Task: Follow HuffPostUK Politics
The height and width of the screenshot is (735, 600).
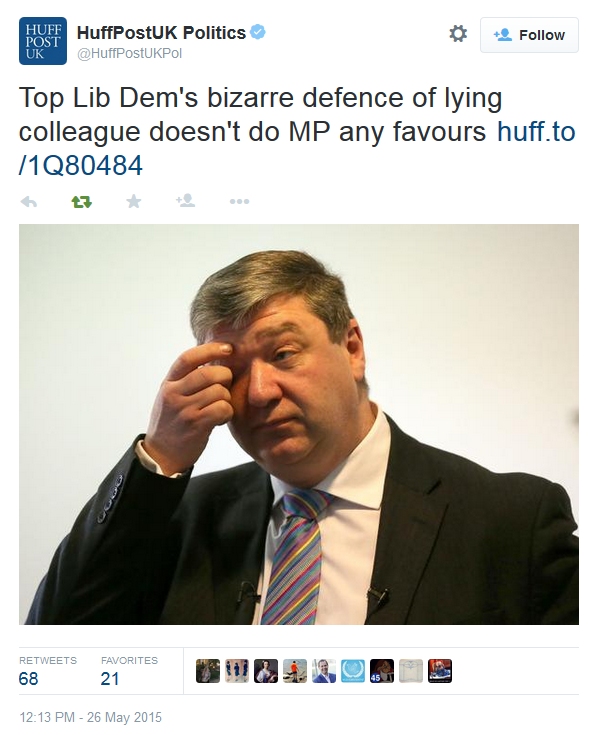Action: coord(529,35)
